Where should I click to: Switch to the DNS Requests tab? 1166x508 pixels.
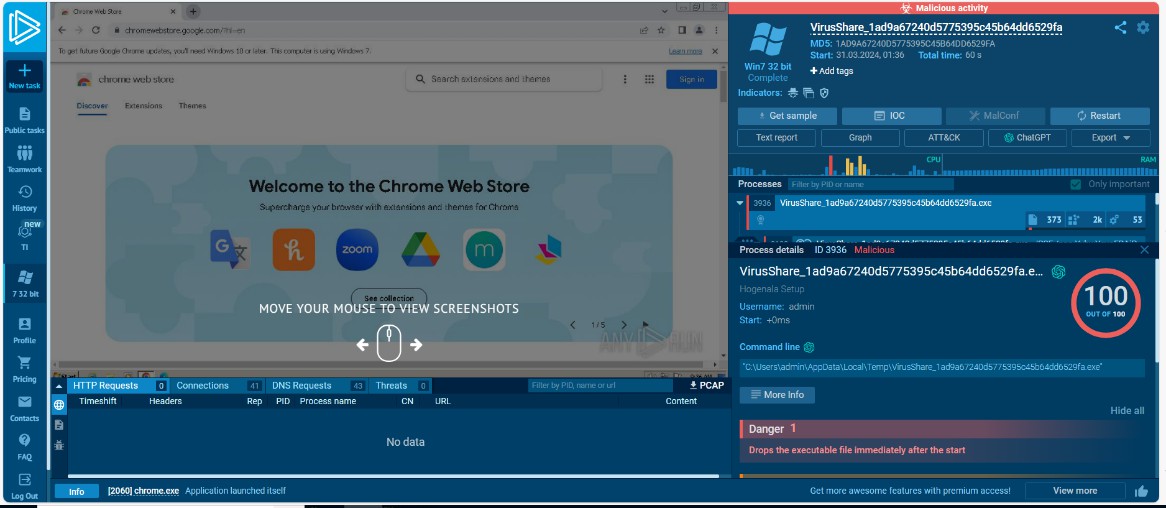pos(302,386)
